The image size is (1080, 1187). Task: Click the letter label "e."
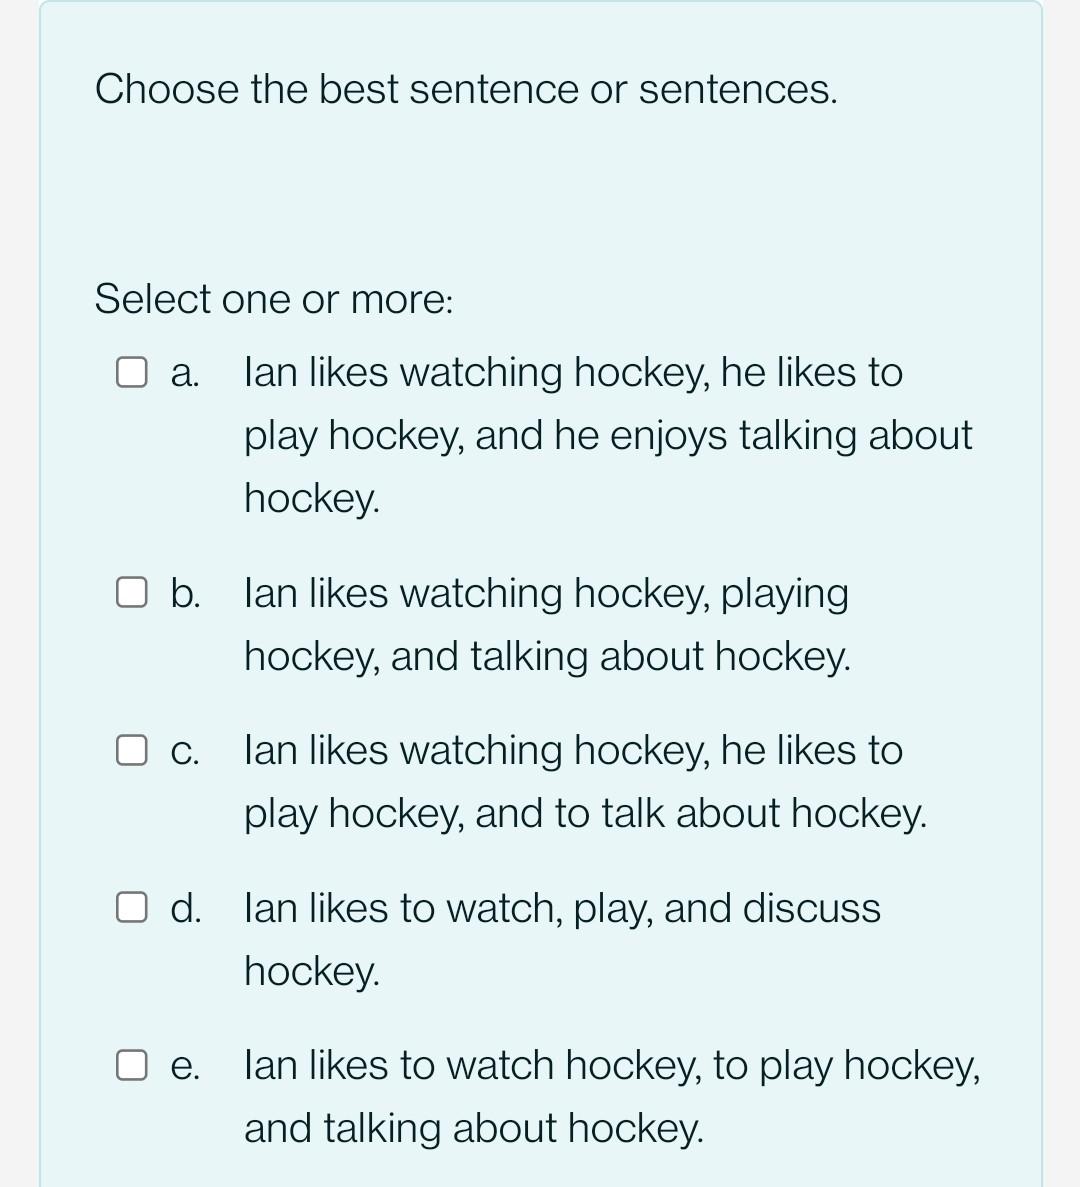185,1066
